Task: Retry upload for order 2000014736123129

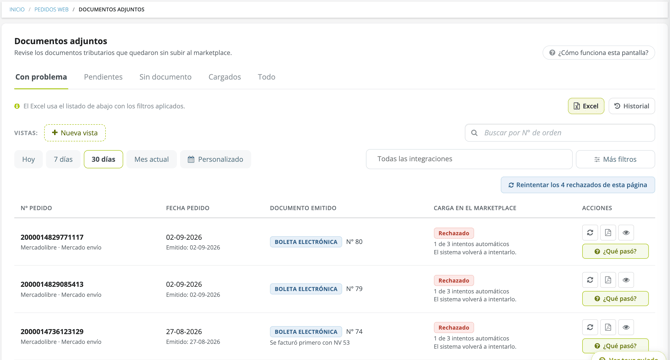Action: tap(590, 327)
